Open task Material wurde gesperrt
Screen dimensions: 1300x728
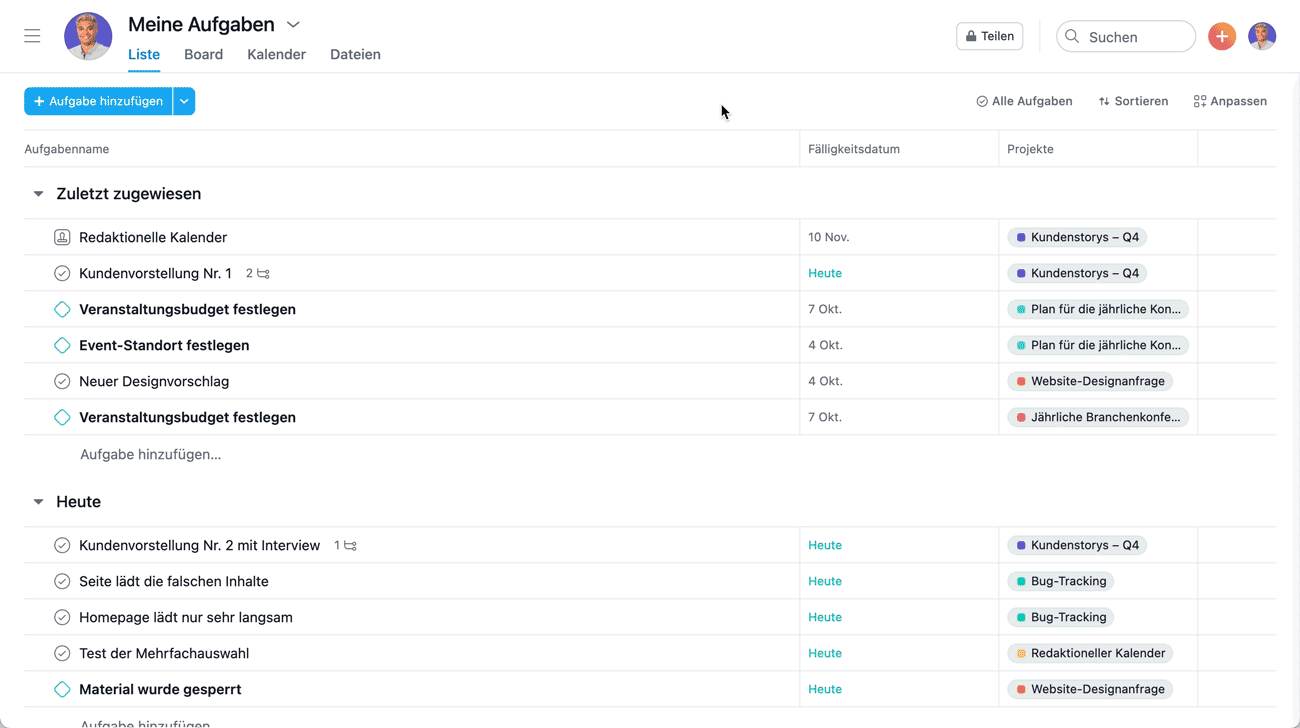160,689
